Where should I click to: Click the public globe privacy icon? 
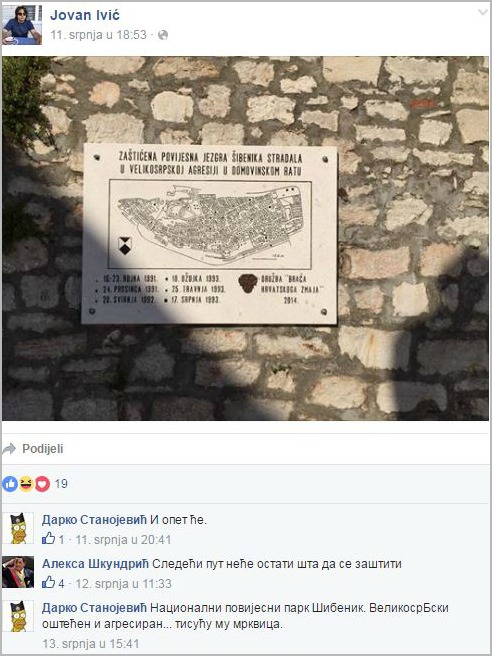pyautogui.click(x=163, y=35)
